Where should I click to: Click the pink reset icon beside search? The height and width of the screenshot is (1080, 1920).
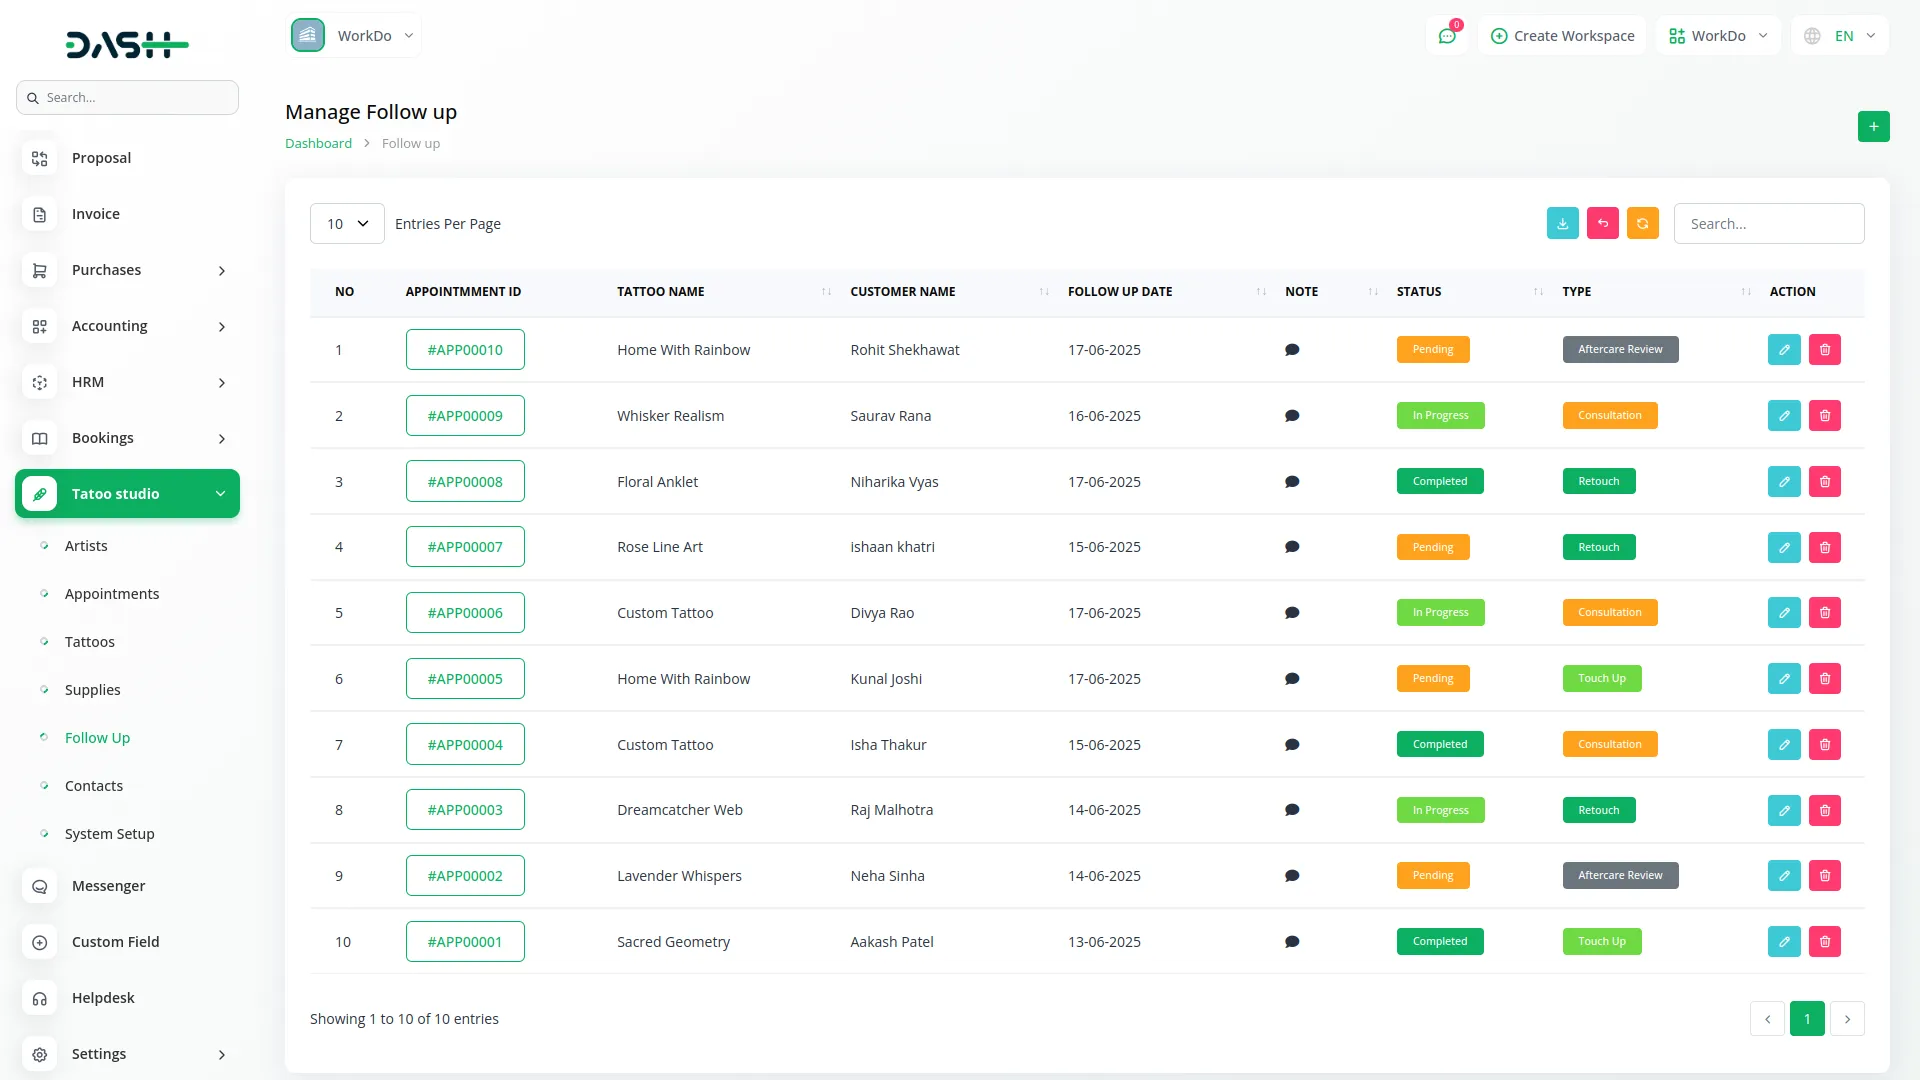(x=1602, y=224)
